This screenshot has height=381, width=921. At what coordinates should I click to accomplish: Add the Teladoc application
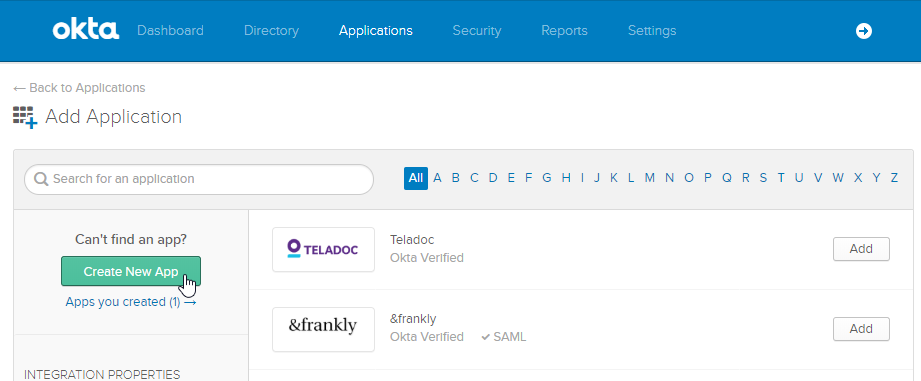(861, 249)
